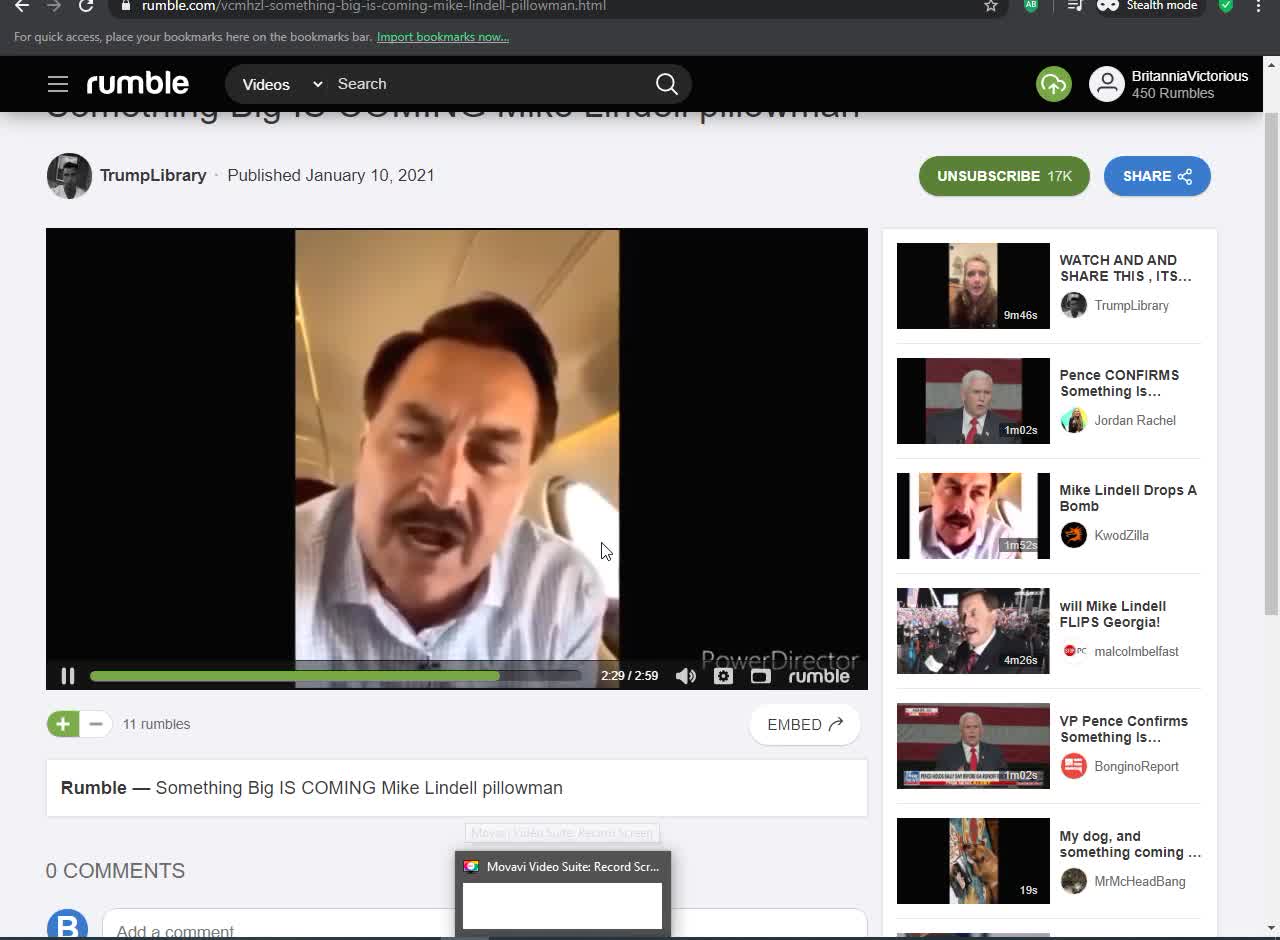Open TrumpLibrary channel name link

(153, 175)
